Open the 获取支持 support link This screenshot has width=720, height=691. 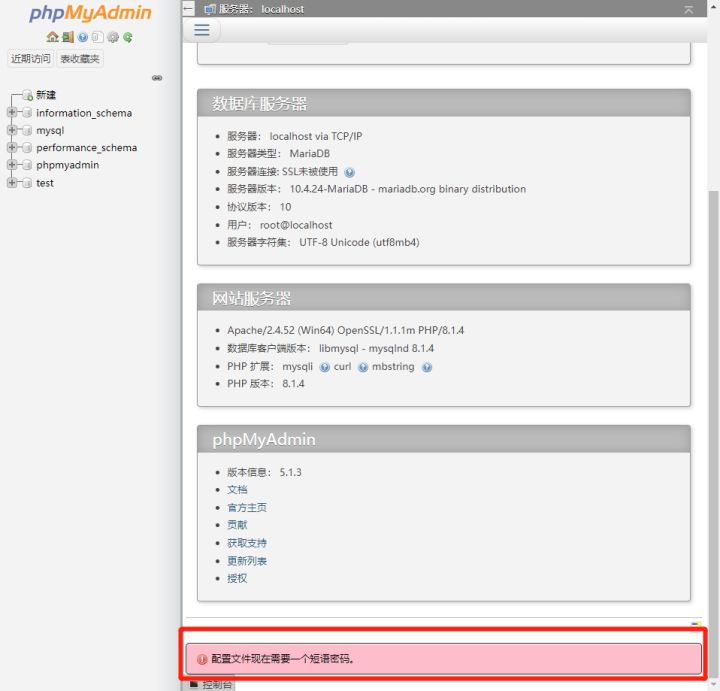pos(247,543)
